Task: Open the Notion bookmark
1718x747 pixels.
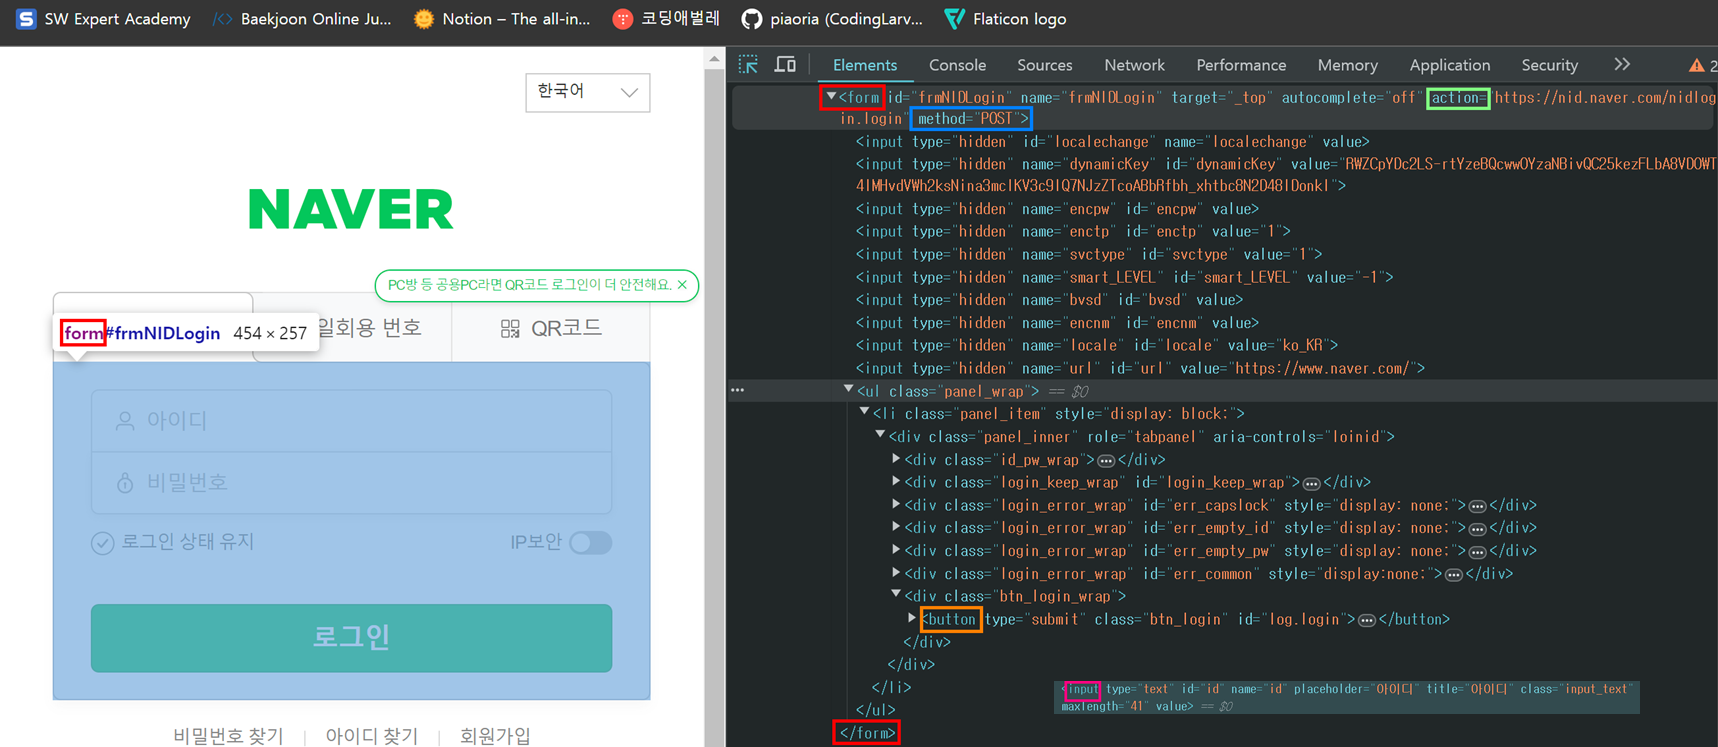Action: click(x=502, y=19)
